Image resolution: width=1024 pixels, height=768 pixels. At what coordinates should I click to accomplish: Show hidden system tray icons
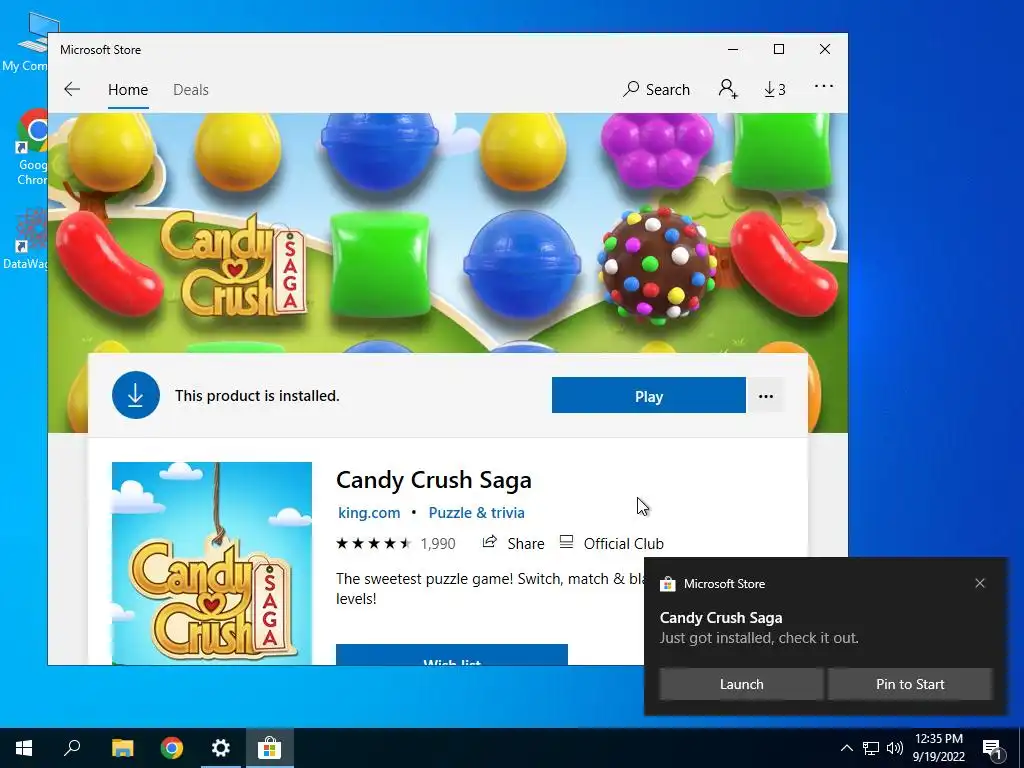coord(846,748)
